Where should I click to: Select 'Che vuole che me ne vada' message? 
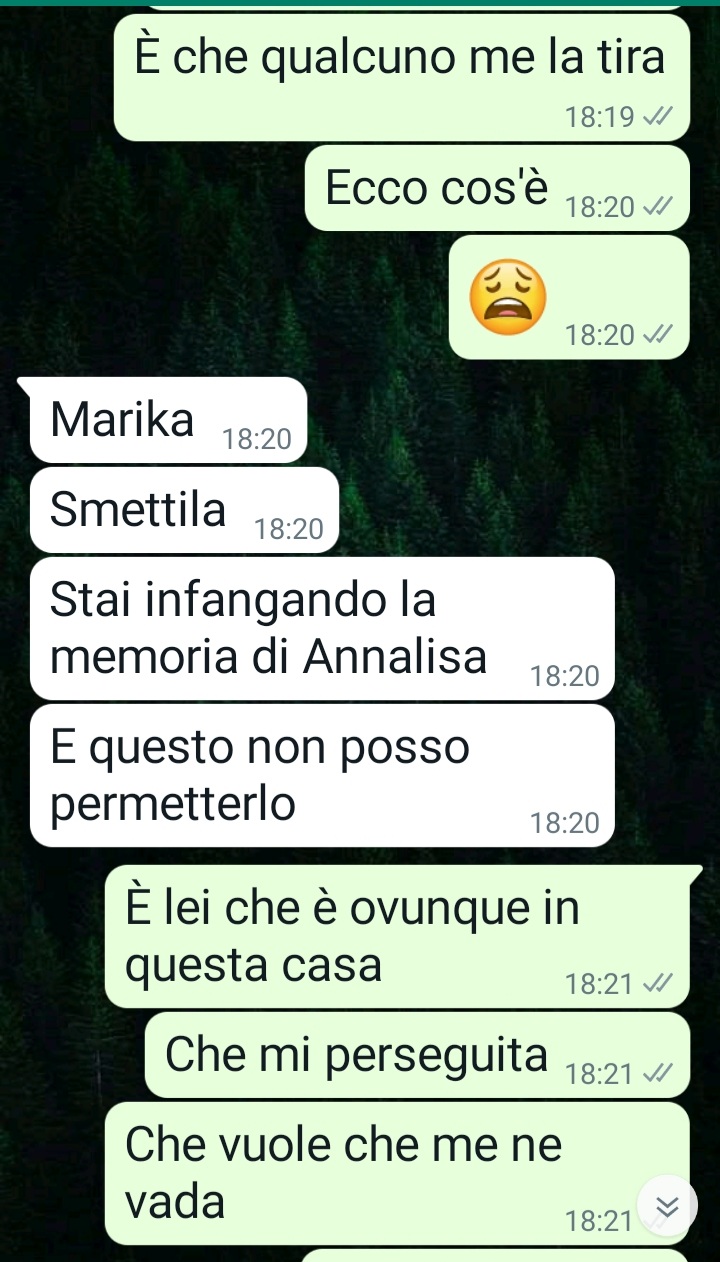tap(398, 1173)
